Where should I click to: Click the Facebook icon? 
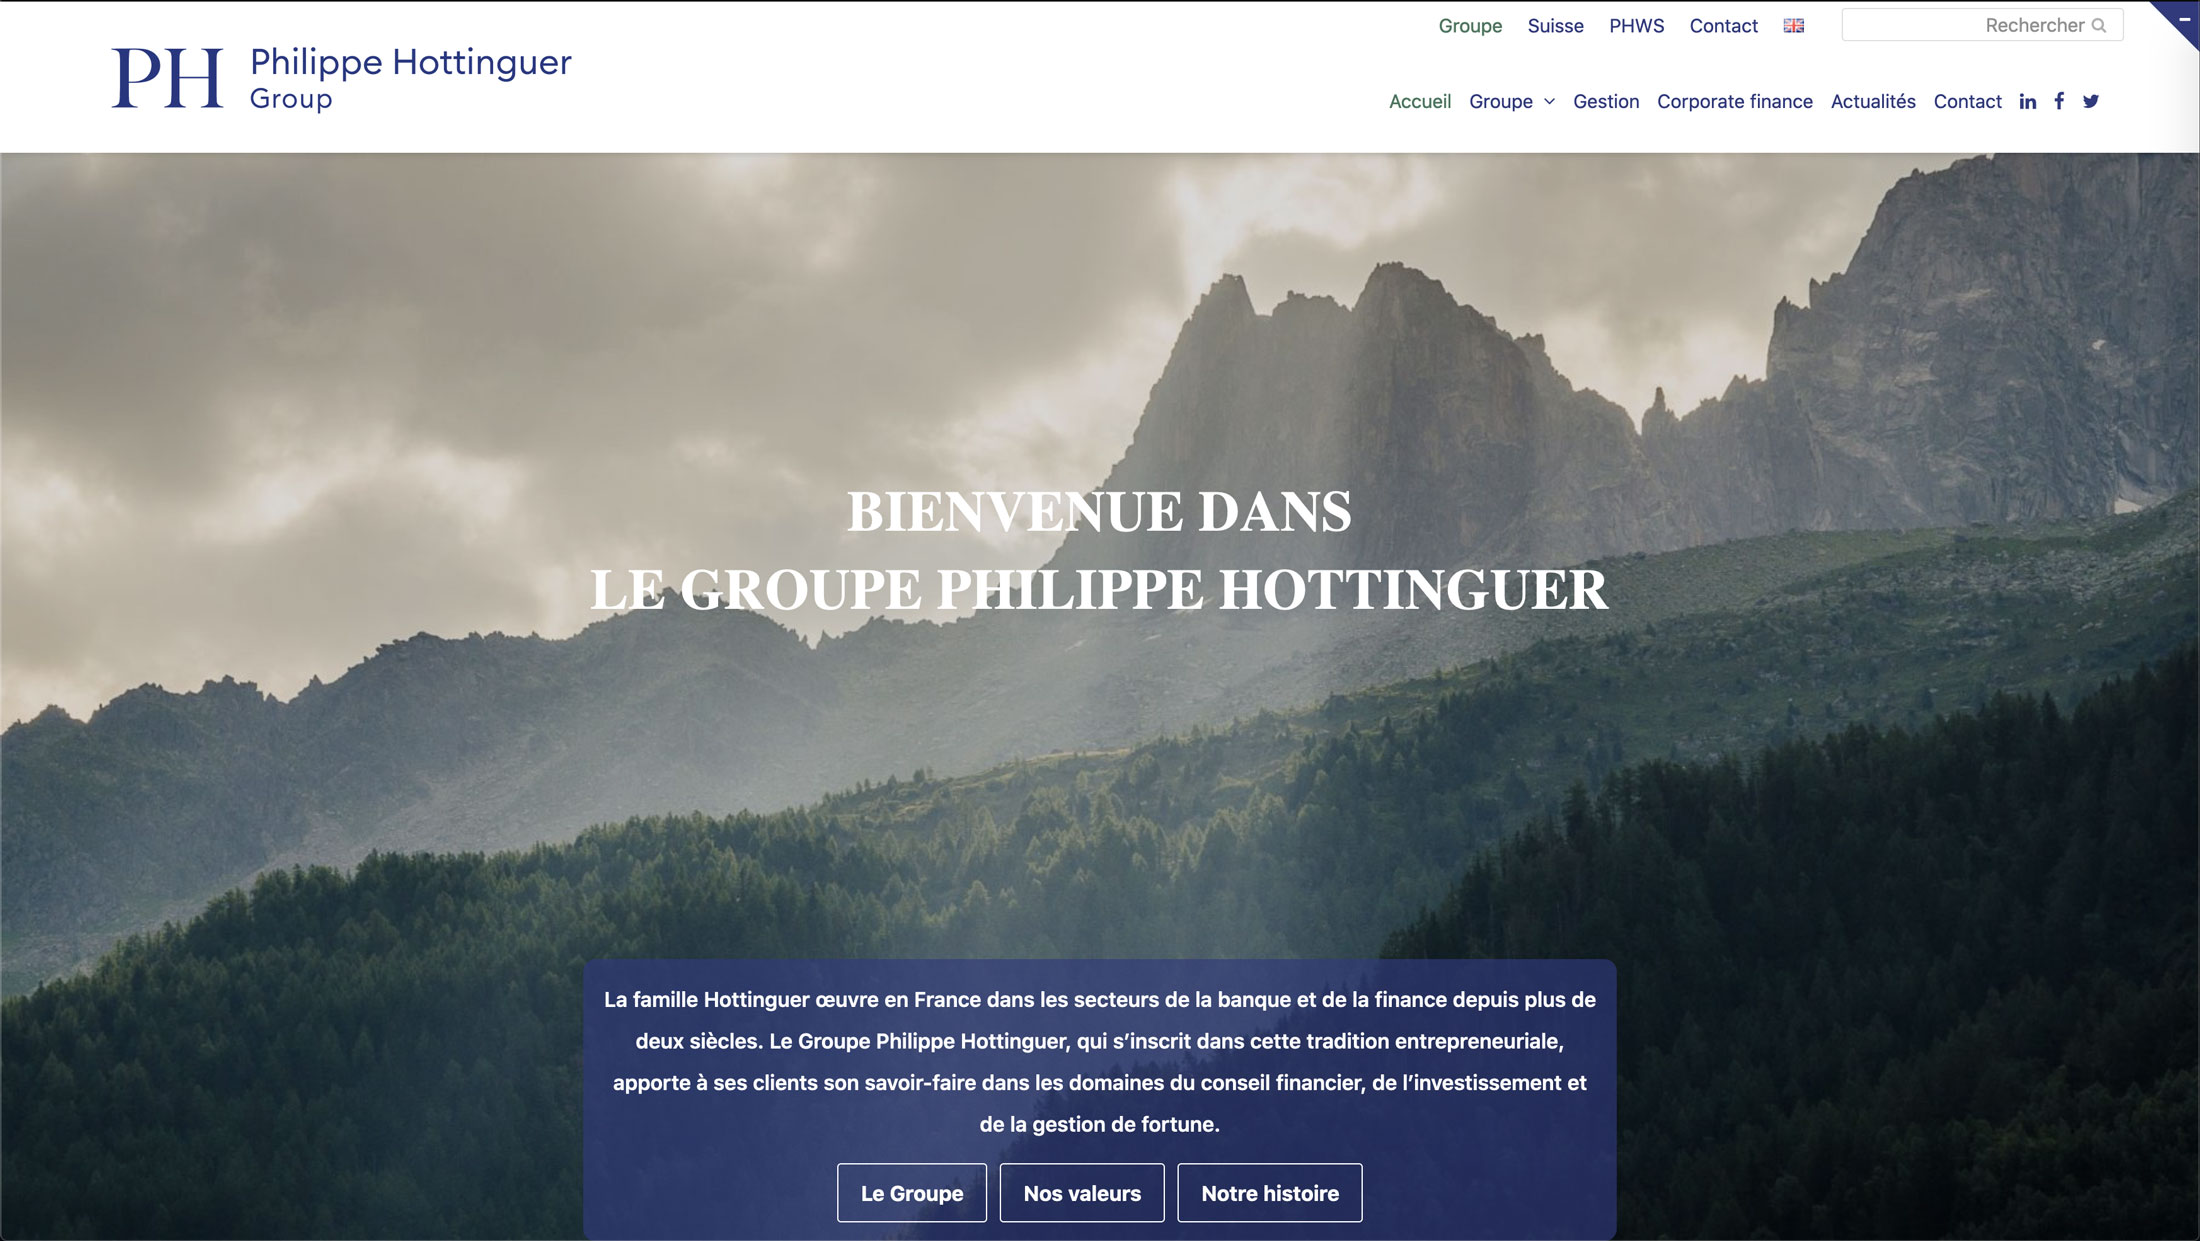click(x=2059, y=101)
